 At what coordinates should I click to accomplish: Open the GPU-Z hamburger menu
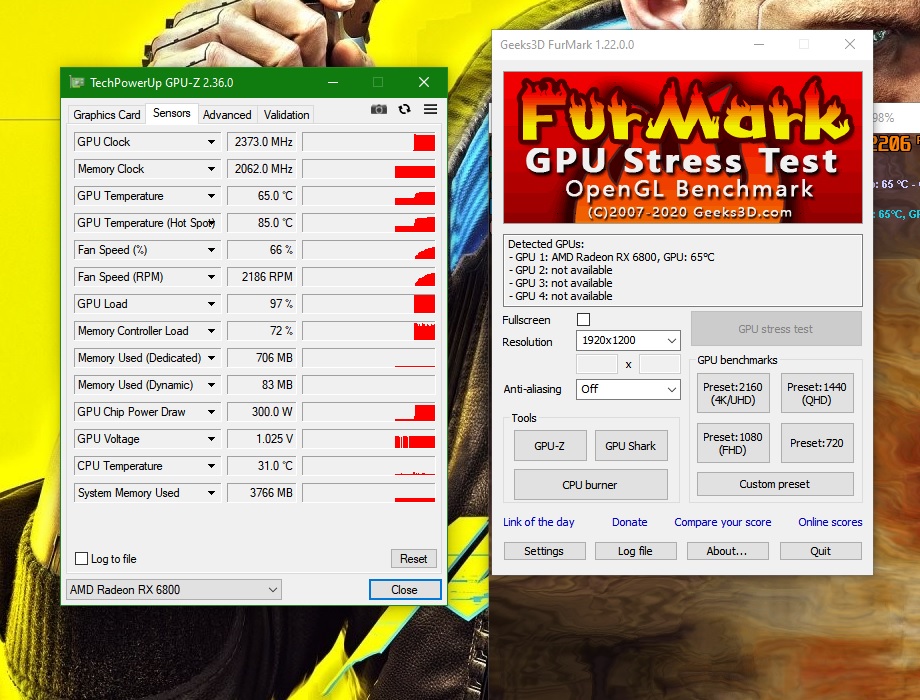tap(430, 110)
